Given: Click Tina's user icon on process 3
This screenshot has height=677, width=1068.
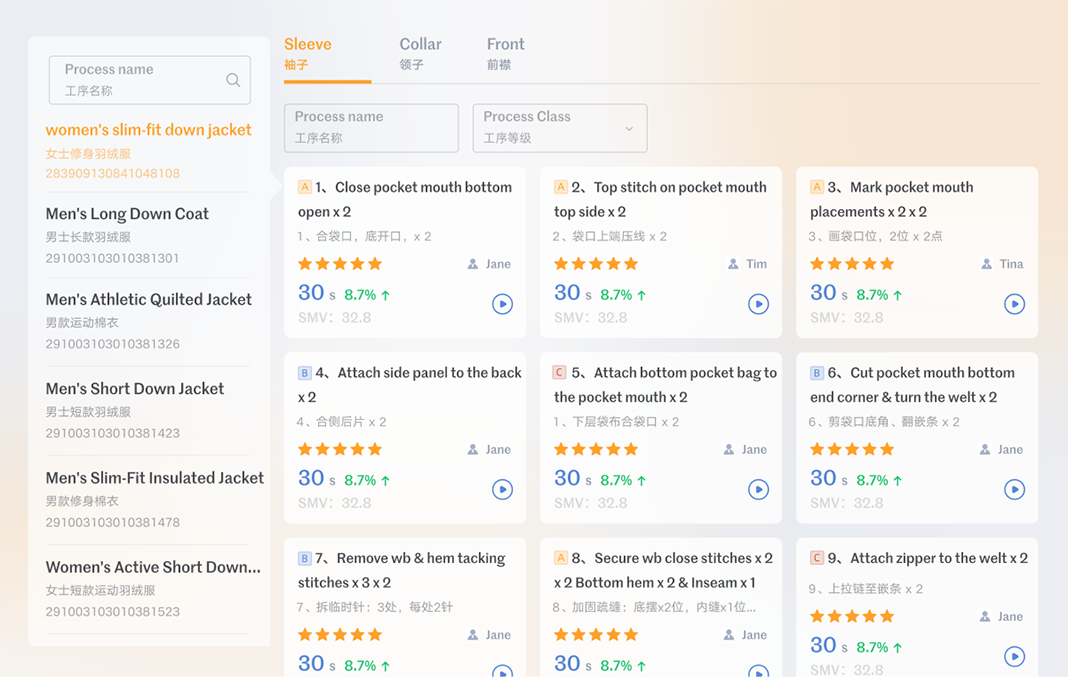Looking at the screenshot, I should pyautogui.click(x=987, y=264).
